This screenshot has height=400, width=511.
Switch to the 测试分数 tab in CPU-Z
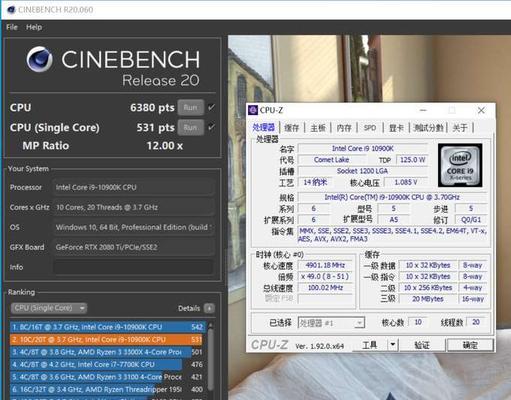click(428, 128)
